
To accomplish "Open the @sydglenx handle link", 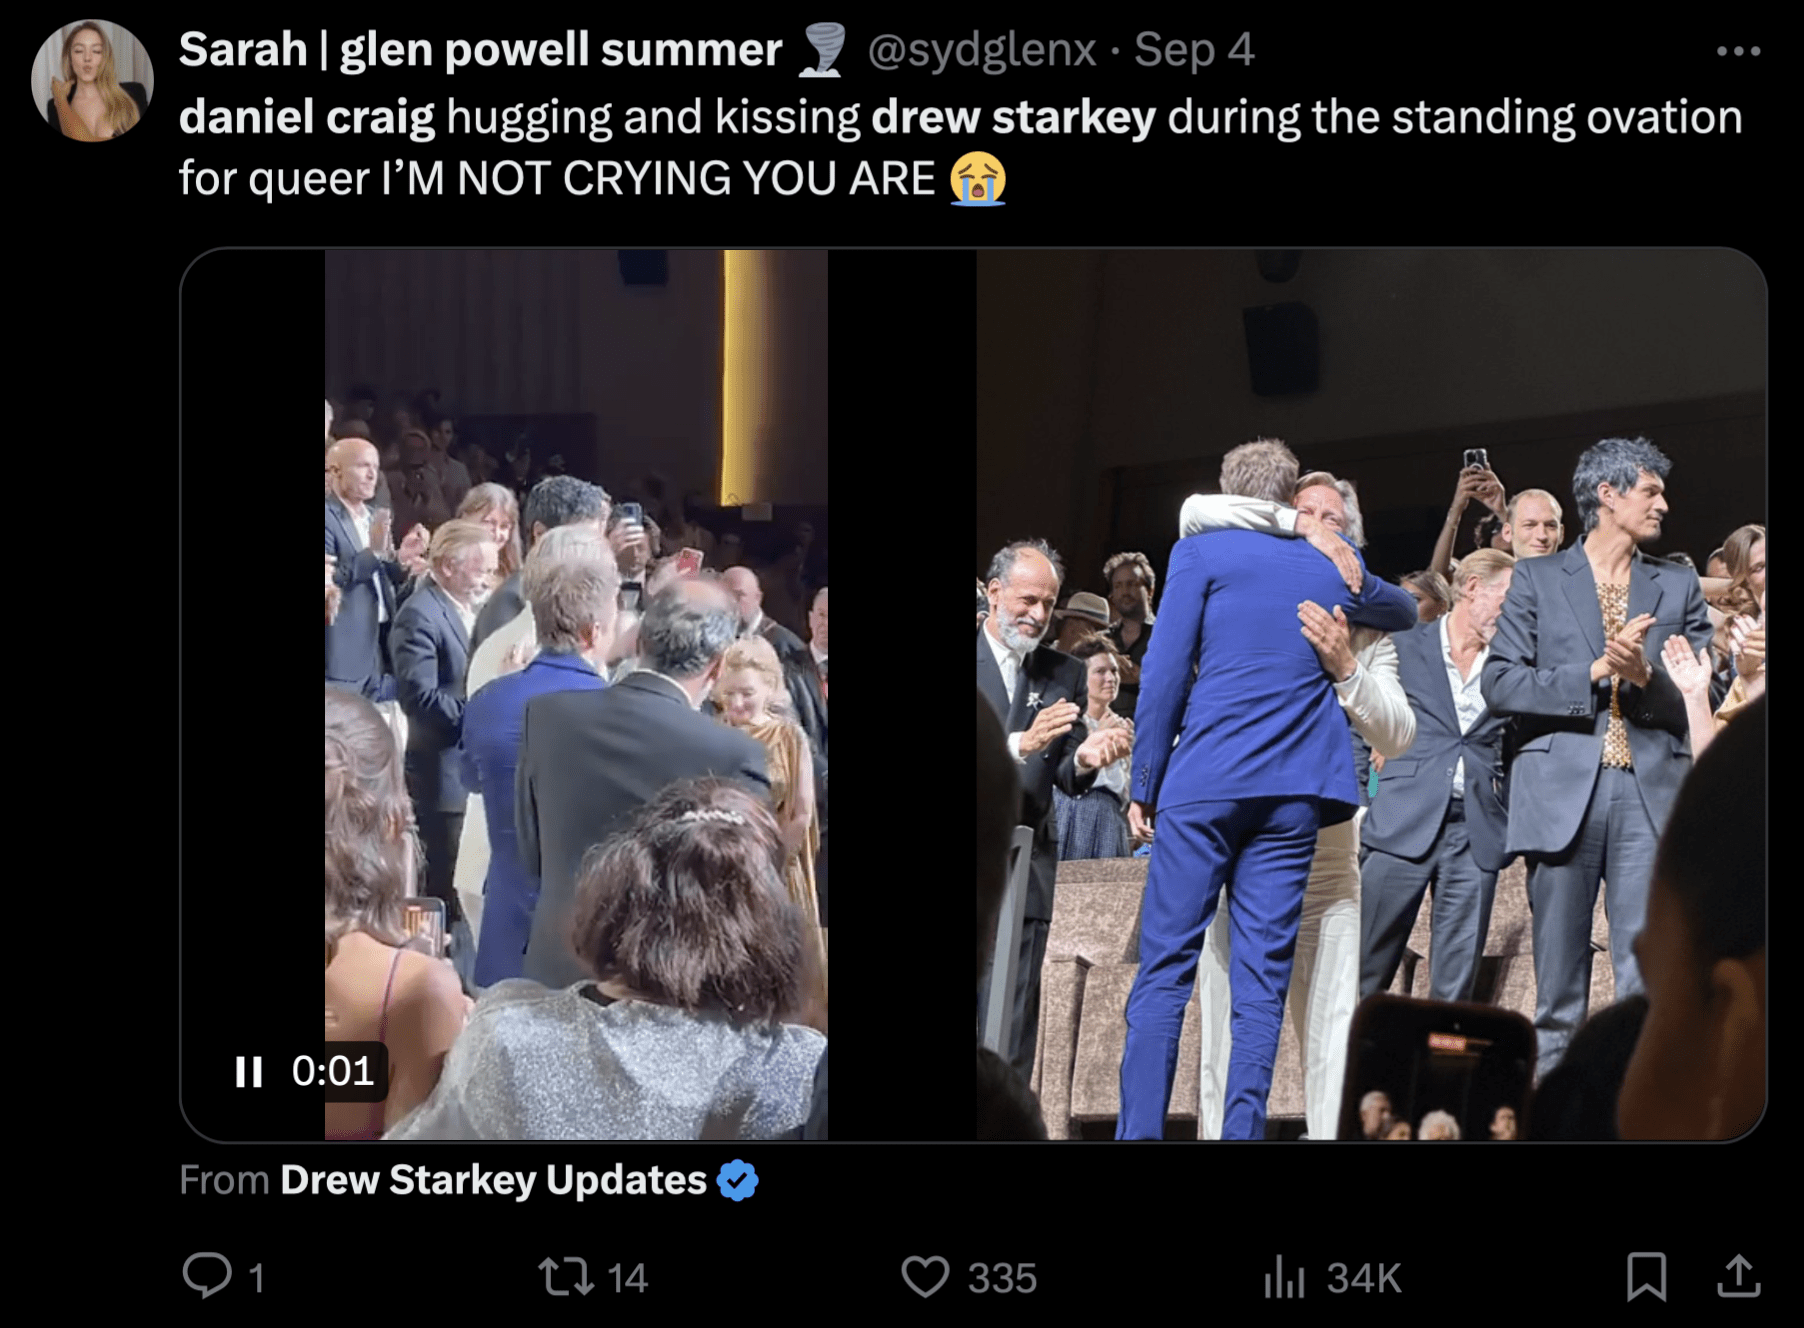I will 981,50.
